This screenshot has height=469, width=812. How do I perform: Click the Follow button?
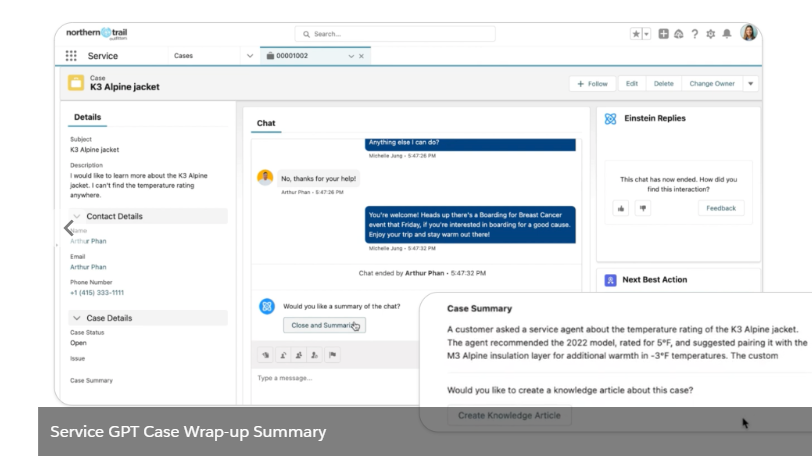coord(592,84)
